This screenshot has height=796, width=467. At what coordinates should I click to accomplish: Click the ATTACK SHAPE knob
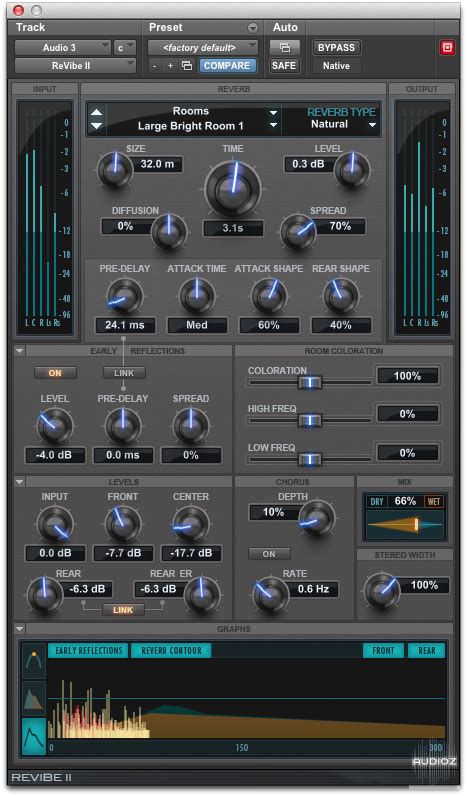pyautogui.click(x=269, y=296)
